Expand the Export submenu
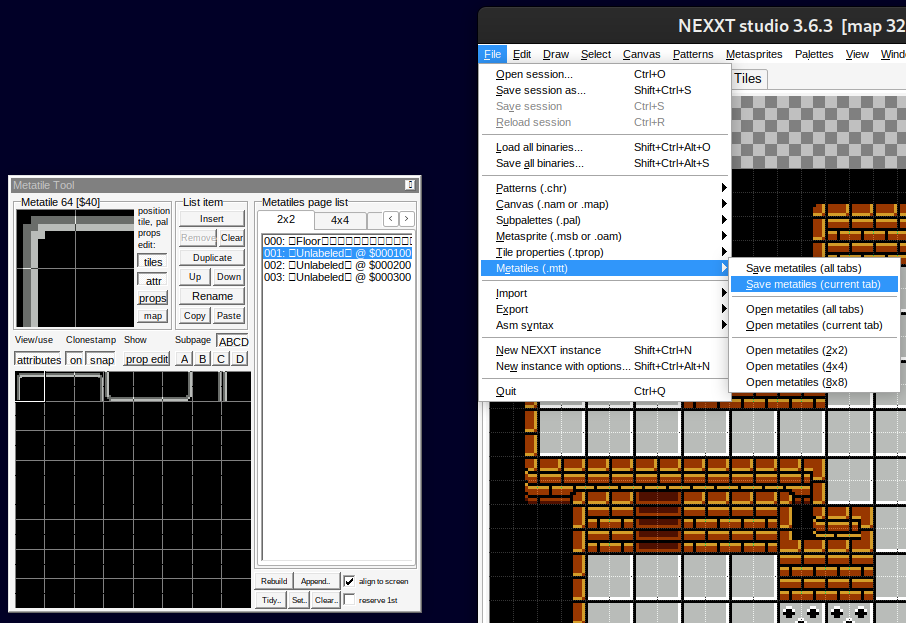Screen dimensions: 906x623 pyautogui.click(x=605, y=309)
